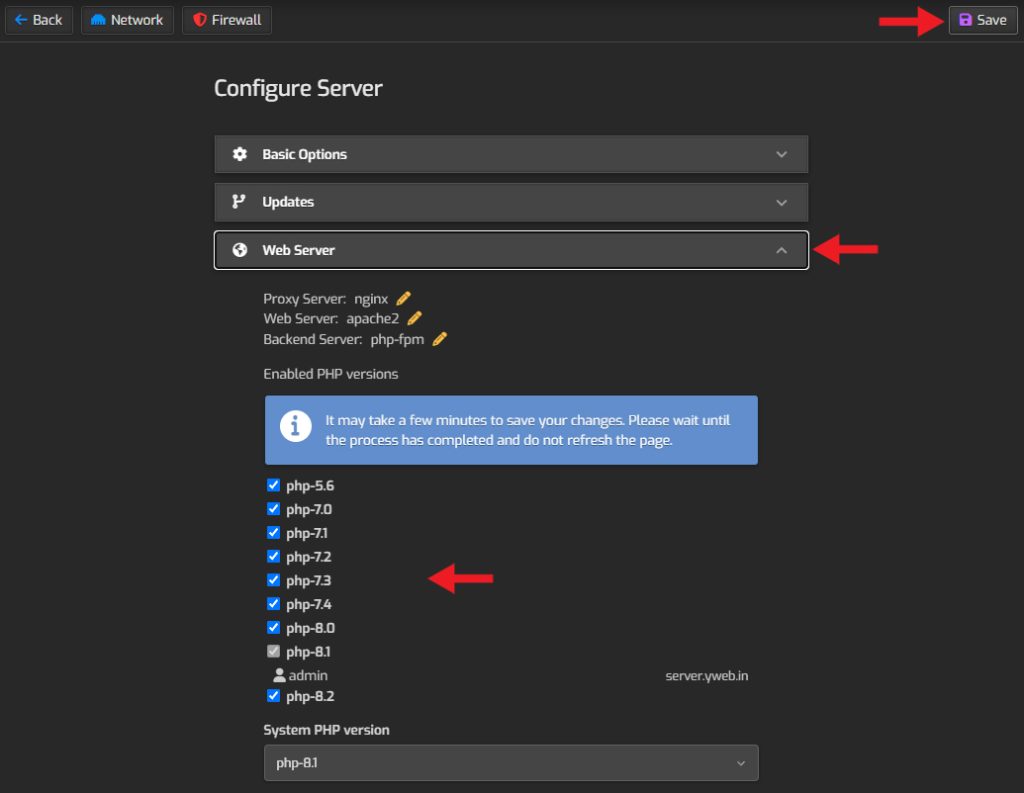Click the gear icon beside Basic Options
The image size is (1024, 793).
pyautogui.click(x=240, y=154)
